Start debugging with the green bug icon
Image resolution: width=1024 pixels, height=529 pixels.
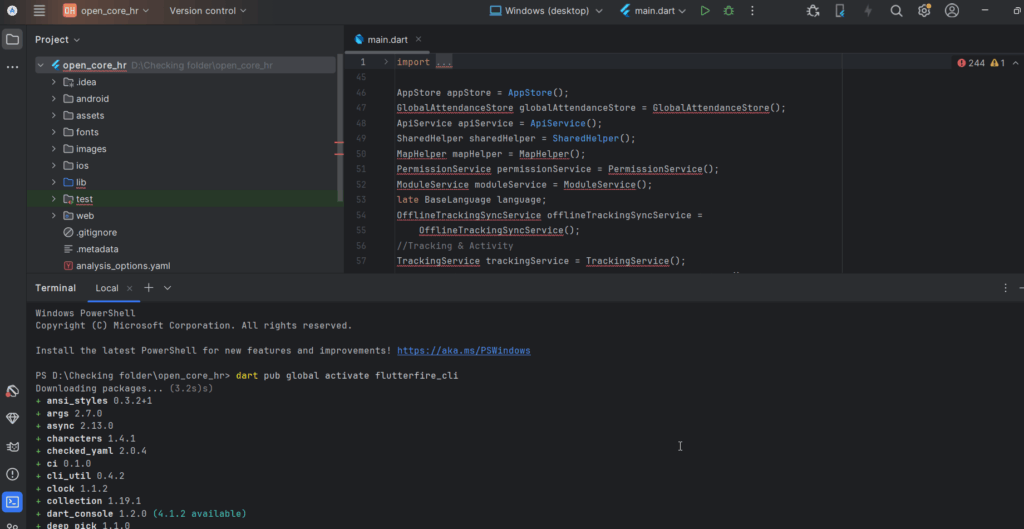tap(729, 11)
